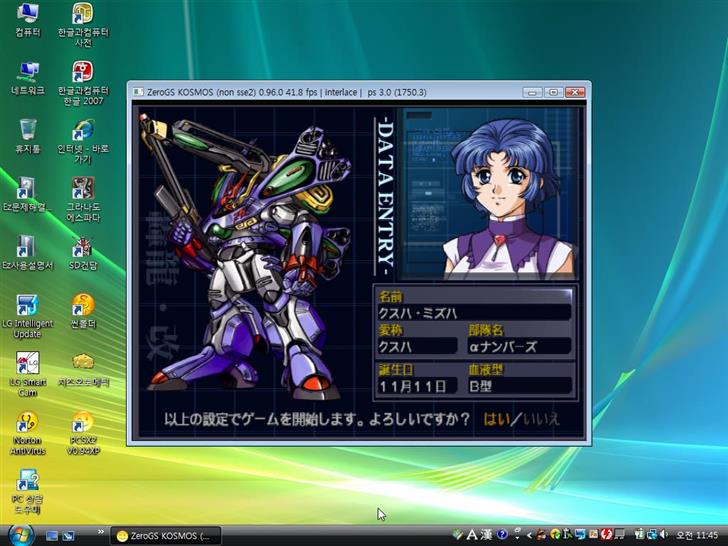This screenshot has height=546, width=728.
Task: Open the language bar help icon
Action: [x=502, y=535]
